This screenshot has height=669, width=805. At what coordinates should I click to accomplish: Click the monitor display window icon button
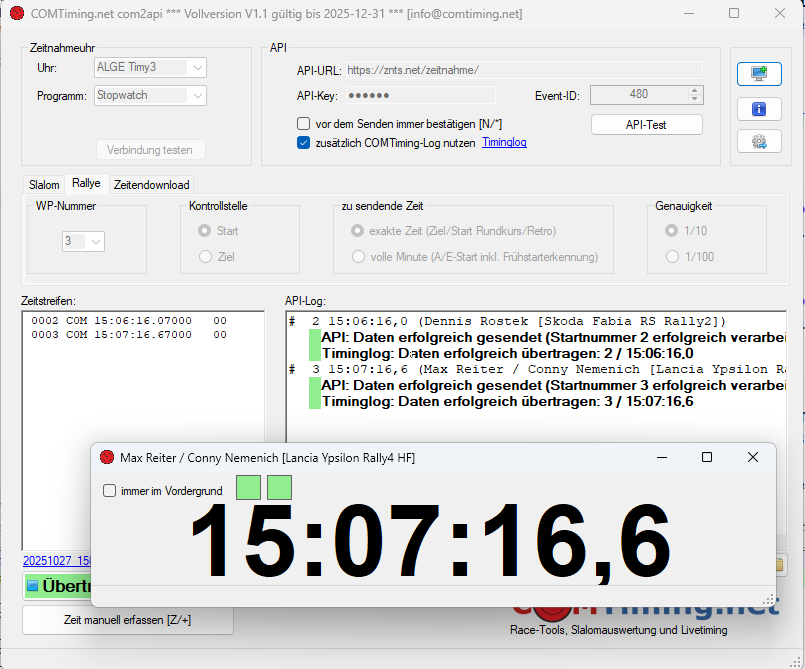pyautogui.click(x=758, y=74)
